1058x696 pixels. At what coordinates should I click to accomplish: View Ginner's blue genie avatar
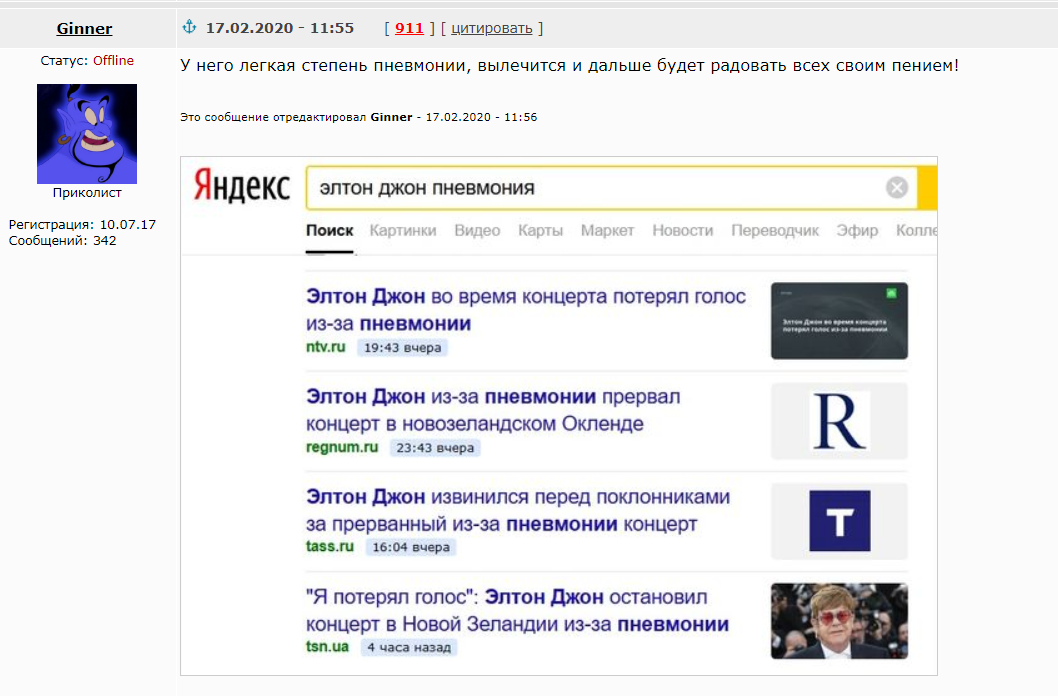[87, 134]
